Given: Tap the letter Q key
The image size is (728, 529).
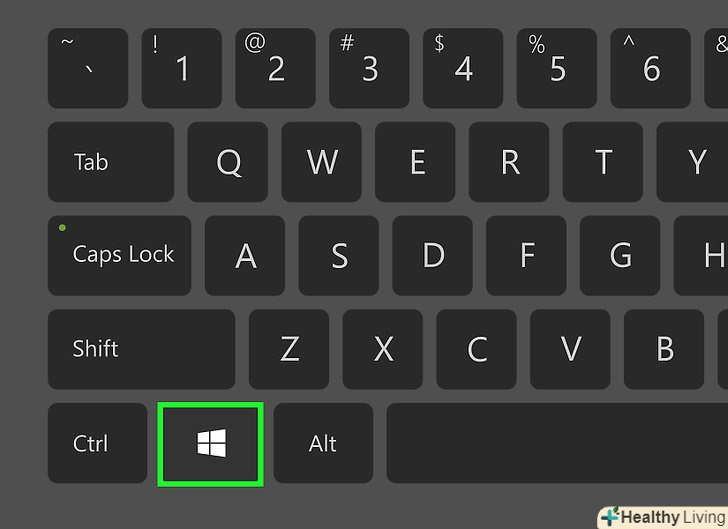Looking at the screenshot, I should pyautogui.click(x=228, y=162).
